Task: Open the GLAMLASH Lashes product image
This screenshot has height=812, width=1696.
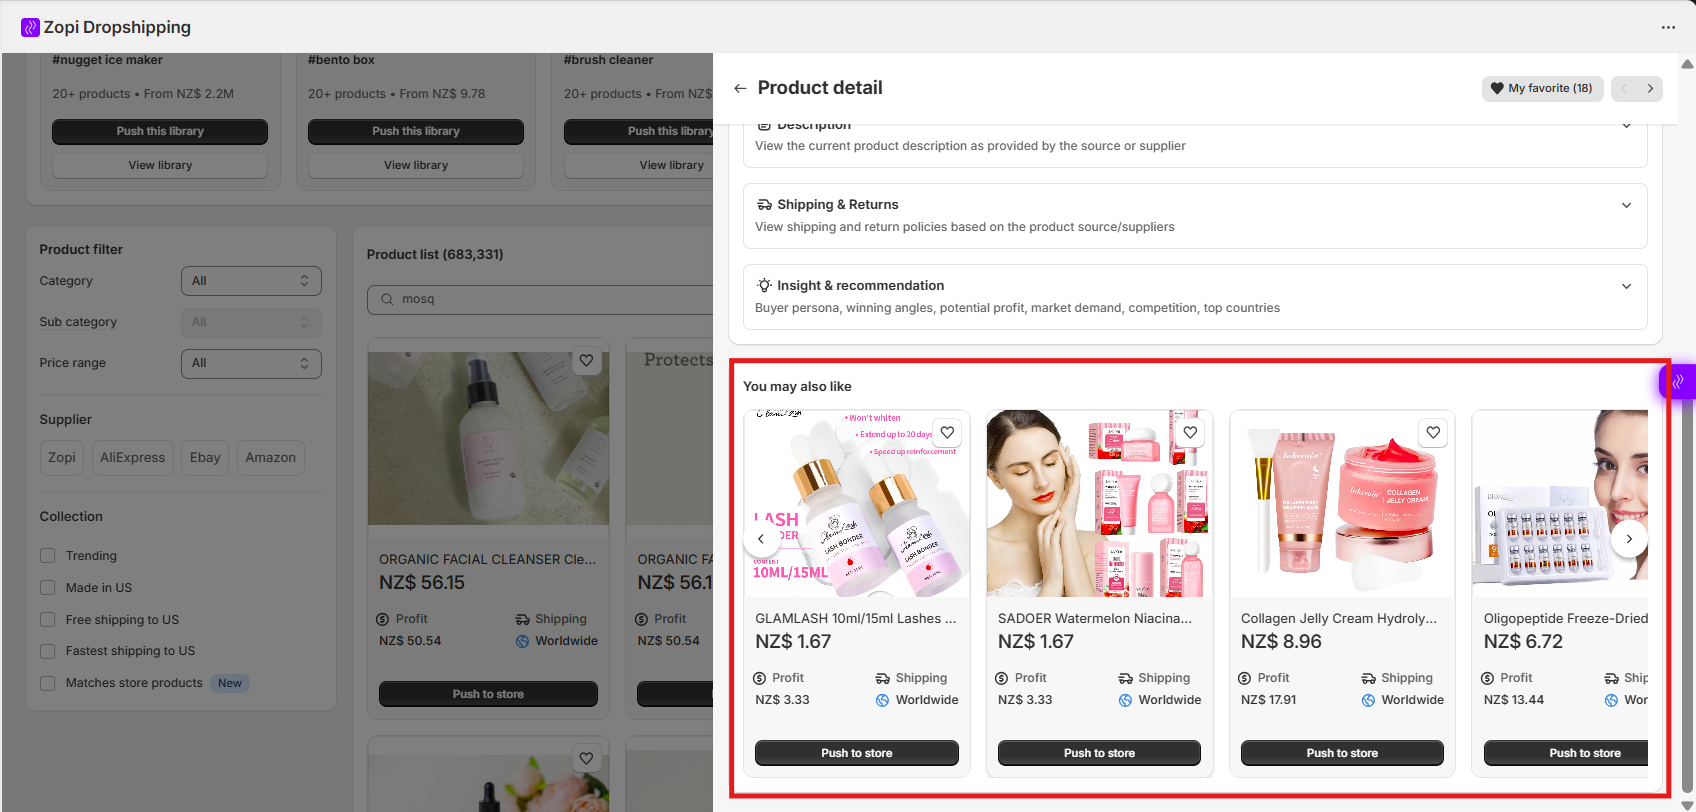Action: [857, 504]
